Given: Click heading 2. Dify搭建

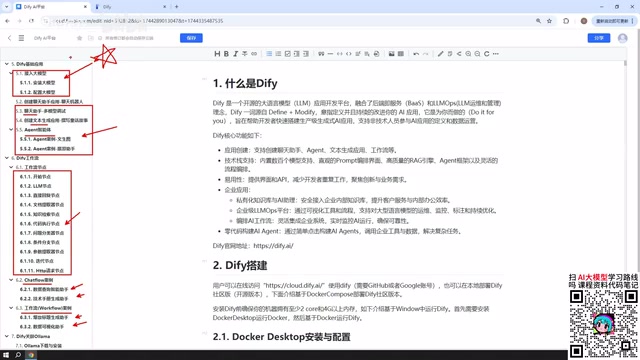Looking at the screenshot, I should 240,266.
